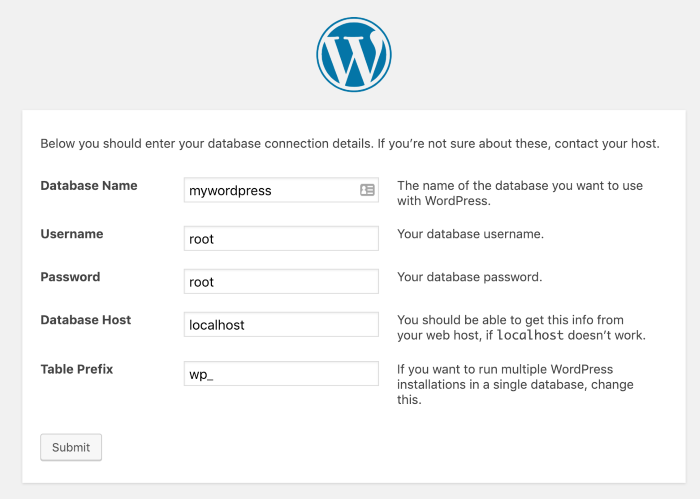Click the text 'Your database password.'

pyautogui.click(x=470, y=277)
